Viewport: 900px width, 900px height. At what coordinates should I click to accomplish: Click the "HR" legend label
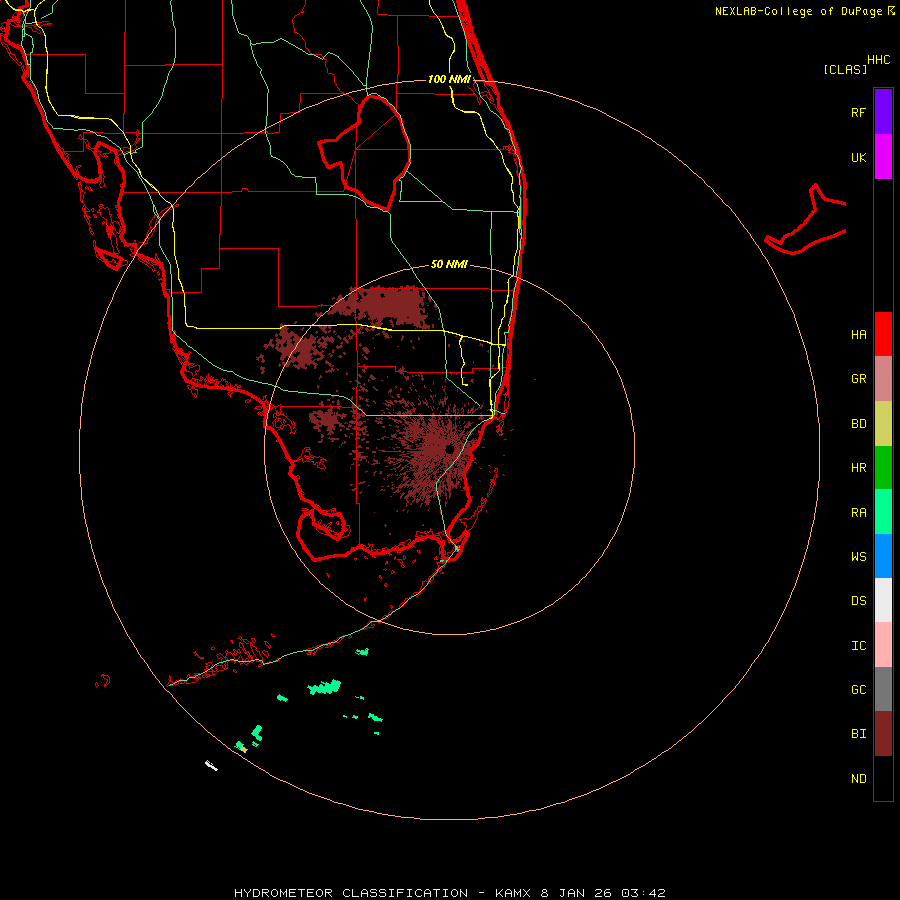point(858,468)
